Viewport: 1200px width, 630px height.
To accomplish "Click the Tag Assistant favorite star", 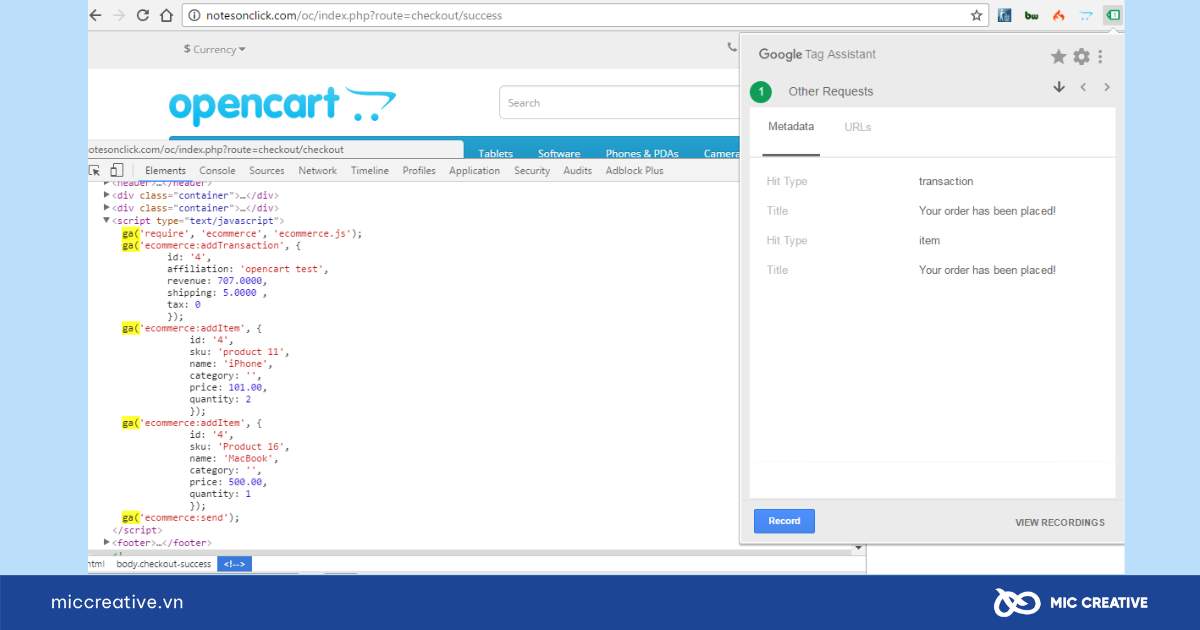I will coord(1058,57).
